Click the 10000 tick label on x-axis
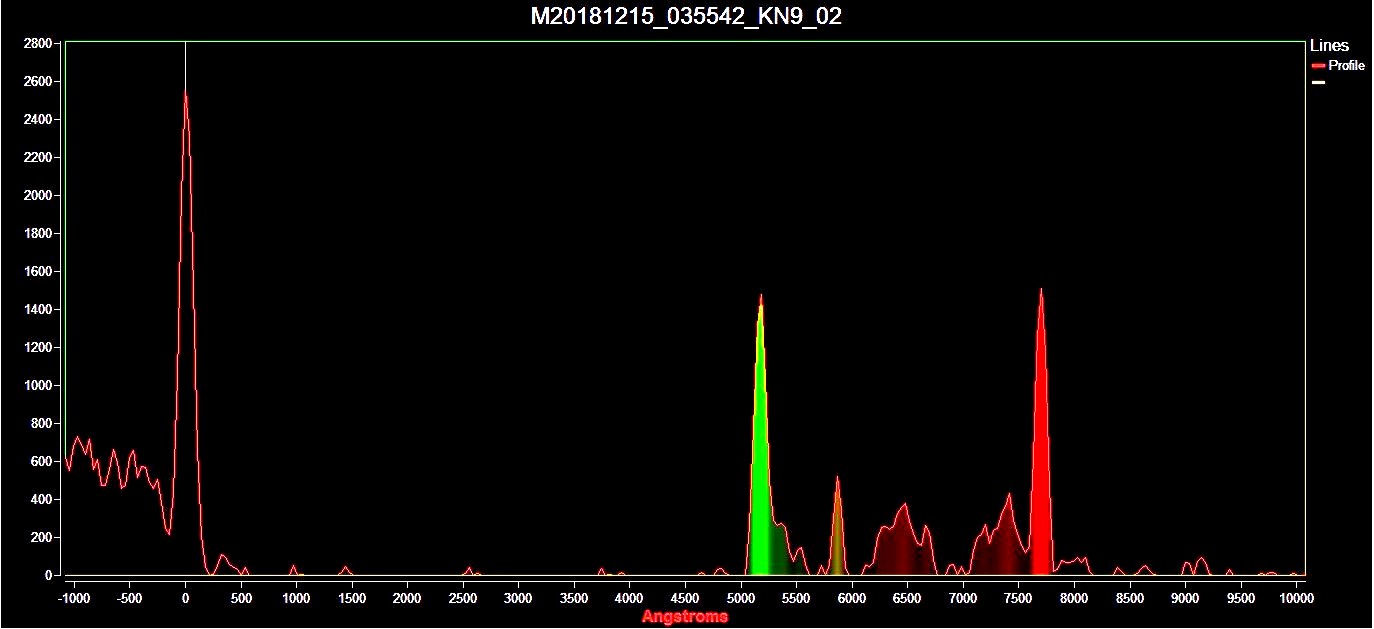Viewport: 1374px width, 629px height. click(1295, 598)
